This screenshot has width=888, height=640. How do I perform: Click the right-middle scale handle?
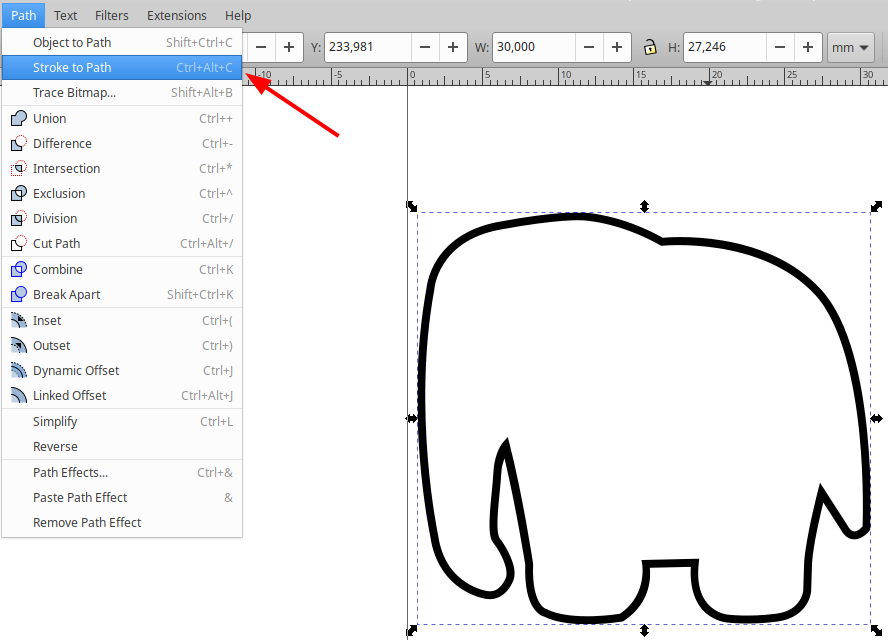pos(876,419)
